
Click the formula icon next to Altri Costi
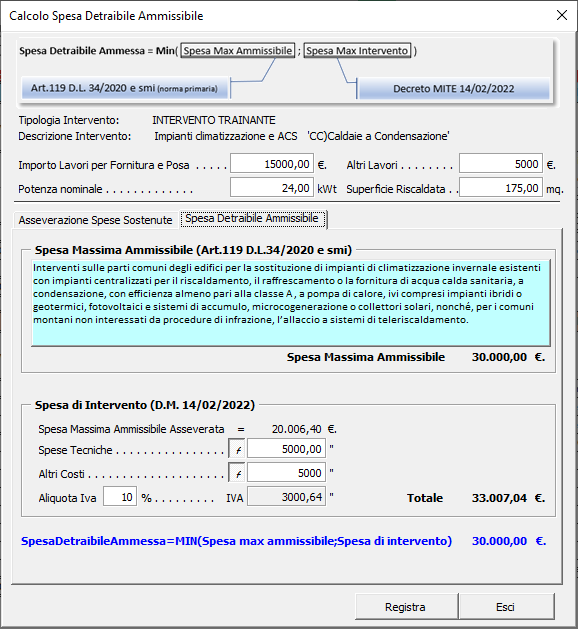[x=237, y=473]
